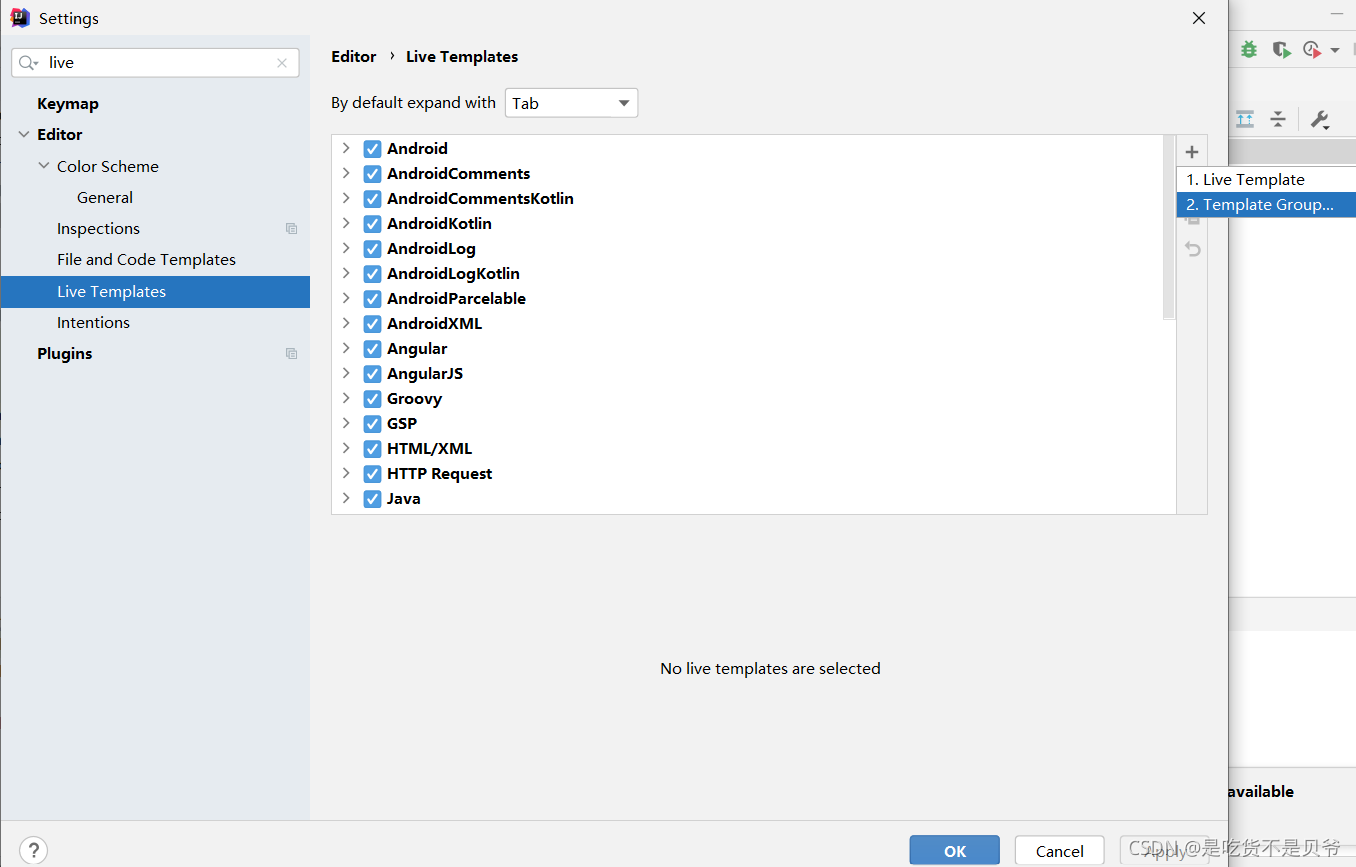Expand the HTML/XML group chevron

click(x=346, y=448)
